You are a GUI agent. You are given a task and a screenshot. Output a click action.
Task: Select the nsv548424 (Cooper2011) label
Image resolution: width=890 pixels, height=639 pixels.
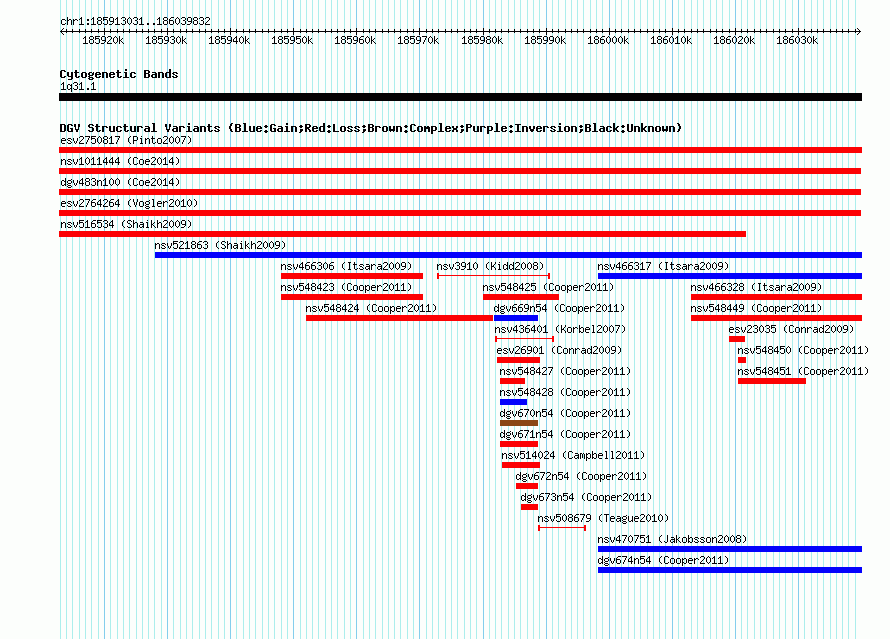(x=371, y=308)
